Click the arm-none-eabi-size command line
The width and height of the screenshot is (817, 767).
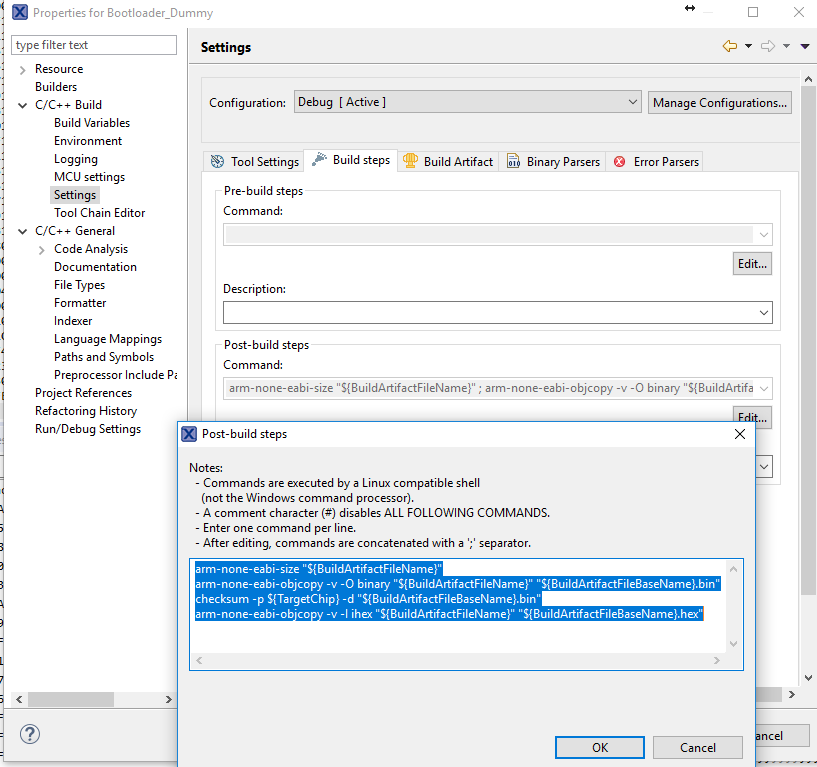click(318, 568)
